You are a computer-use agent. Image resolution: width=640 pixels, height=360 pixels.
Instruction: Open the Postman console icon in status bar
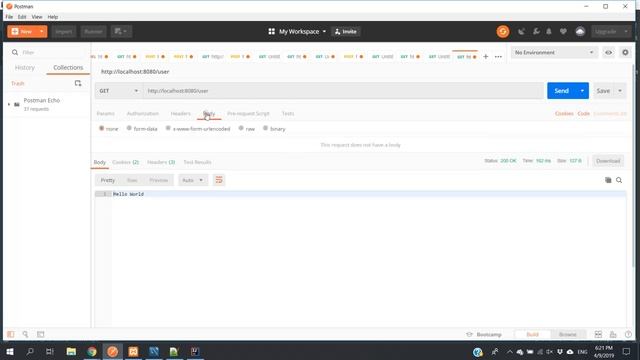[40, 334]
